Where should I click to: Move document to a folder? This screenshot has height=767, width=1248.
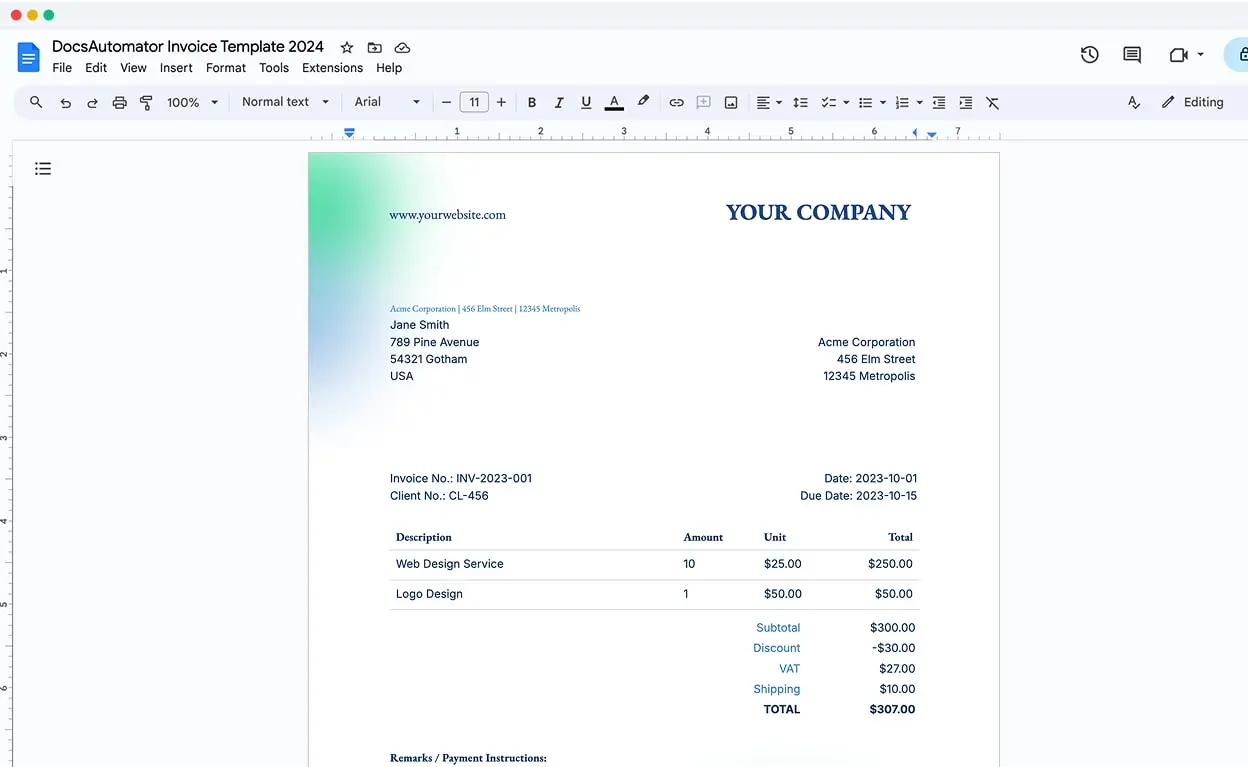pos(374,47)
